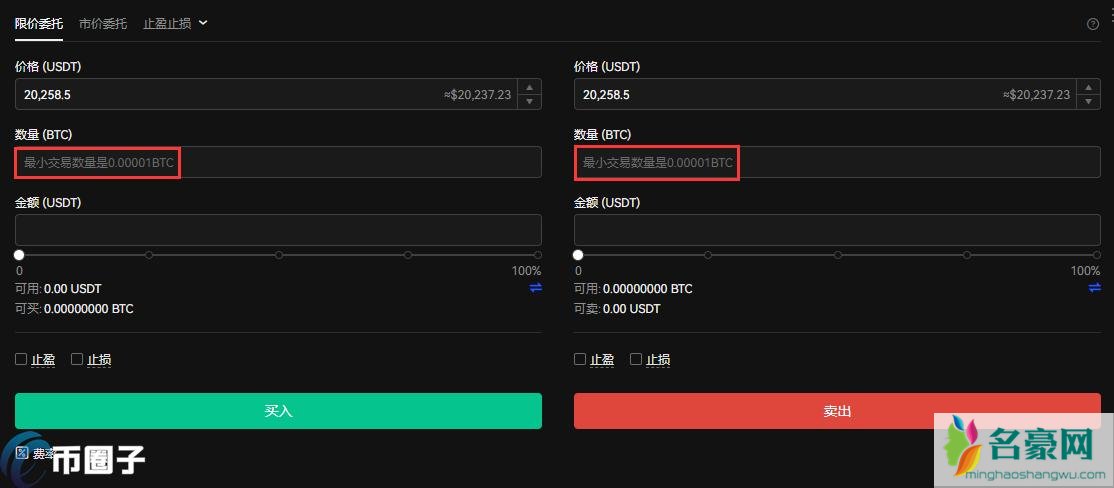
Task: Switch to the 市价委托 tab
Action: point(103,23)
